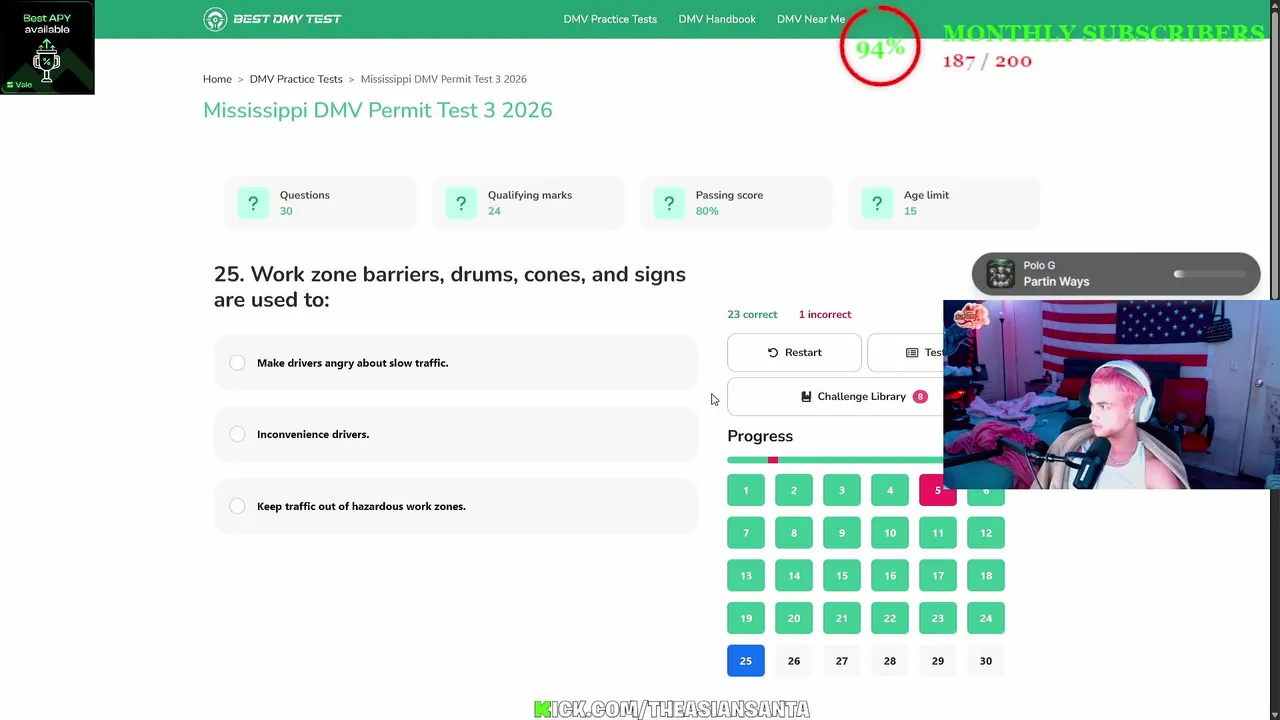The width and height of the screenshot is (1280, 720).
Task: Jump to question 30
Action: pyautogui.click(x=986, y=661)
